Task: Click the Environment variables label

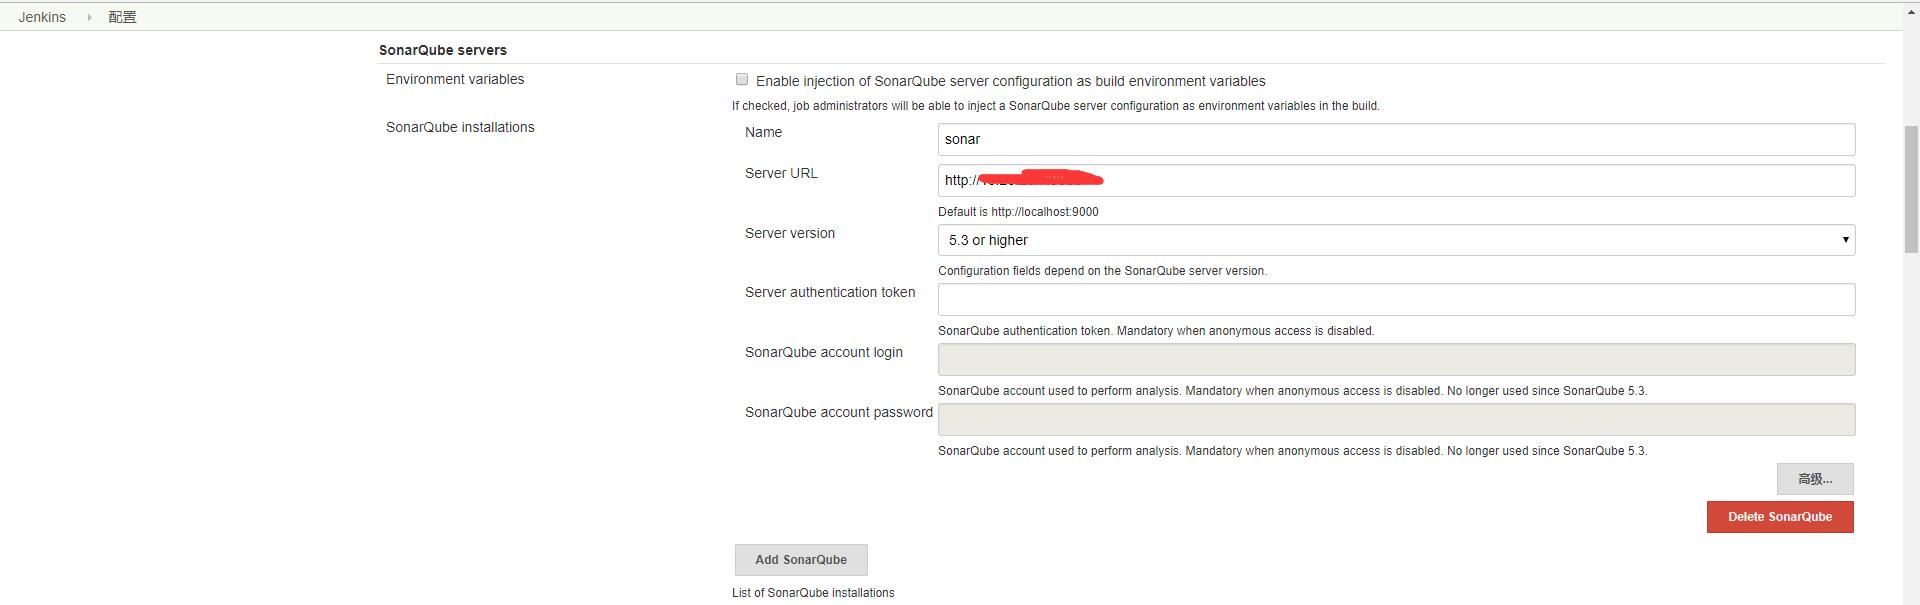Action: click(x=454, y=79)
